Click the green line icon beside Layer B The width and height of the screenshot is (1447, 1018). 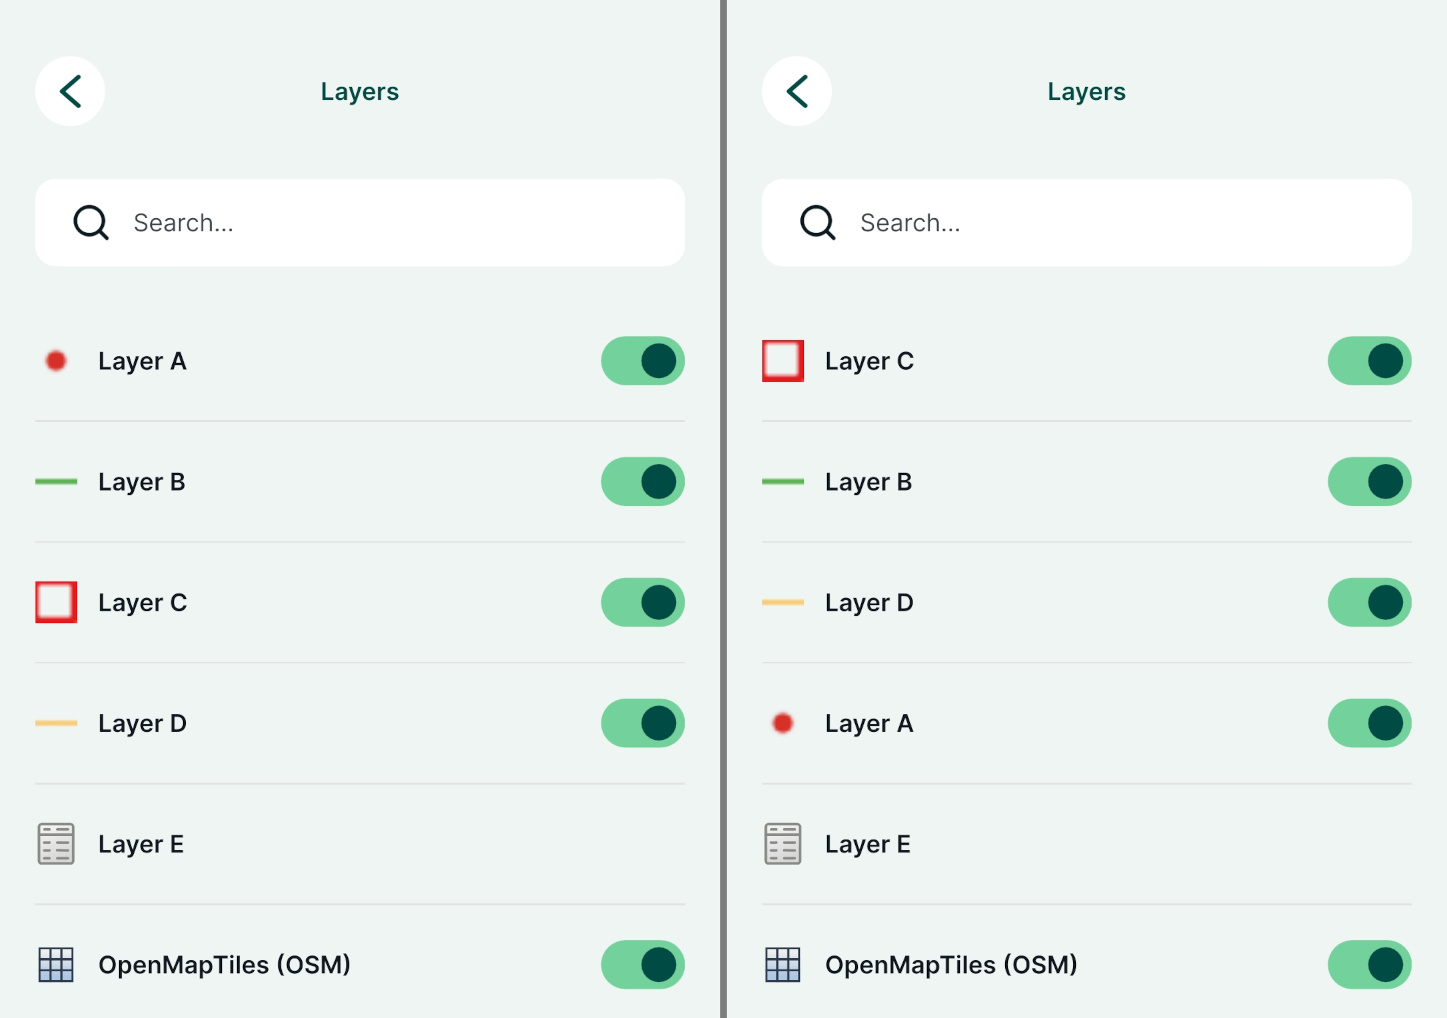(56, 481)
